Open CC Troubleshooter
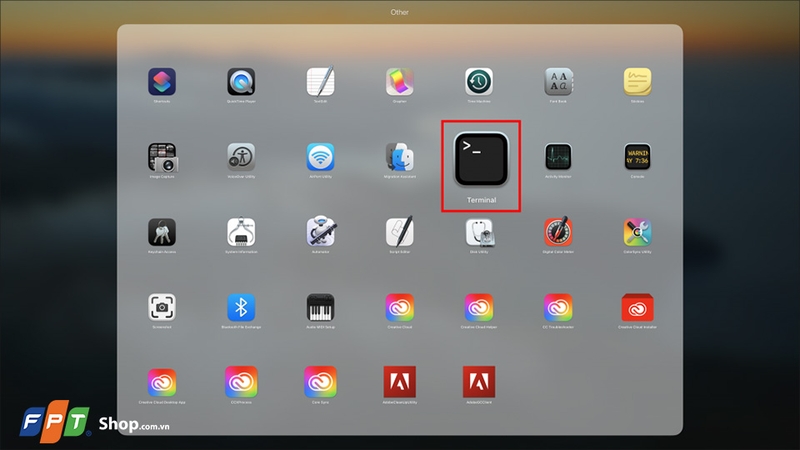 [558, 307]
